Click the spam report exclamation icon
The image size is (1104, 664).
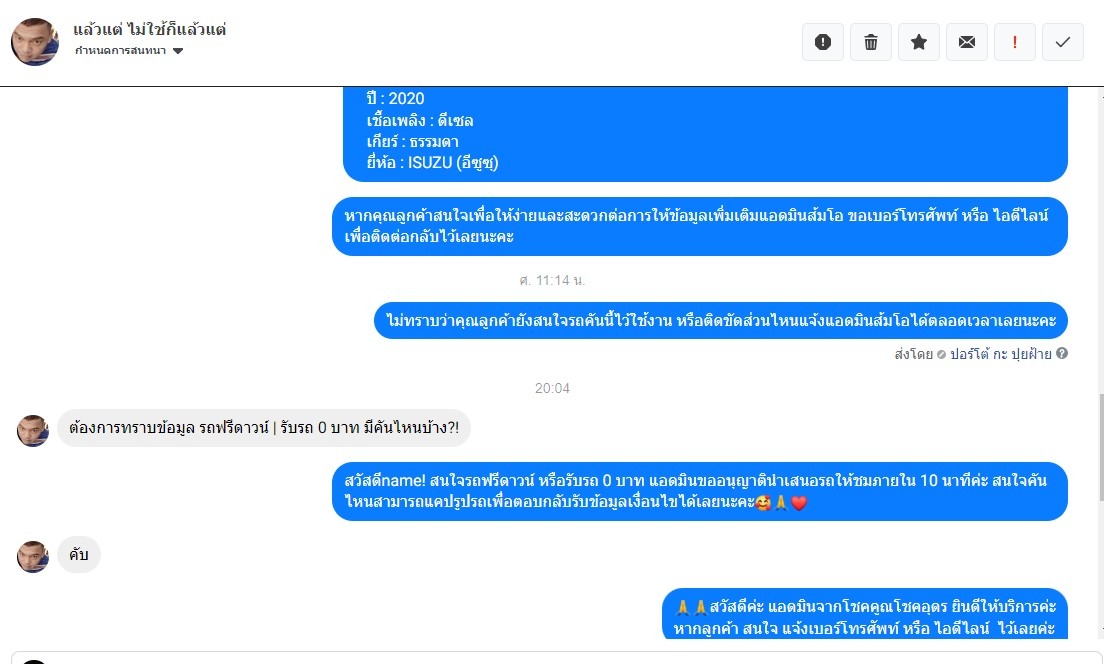click(822, 42)
